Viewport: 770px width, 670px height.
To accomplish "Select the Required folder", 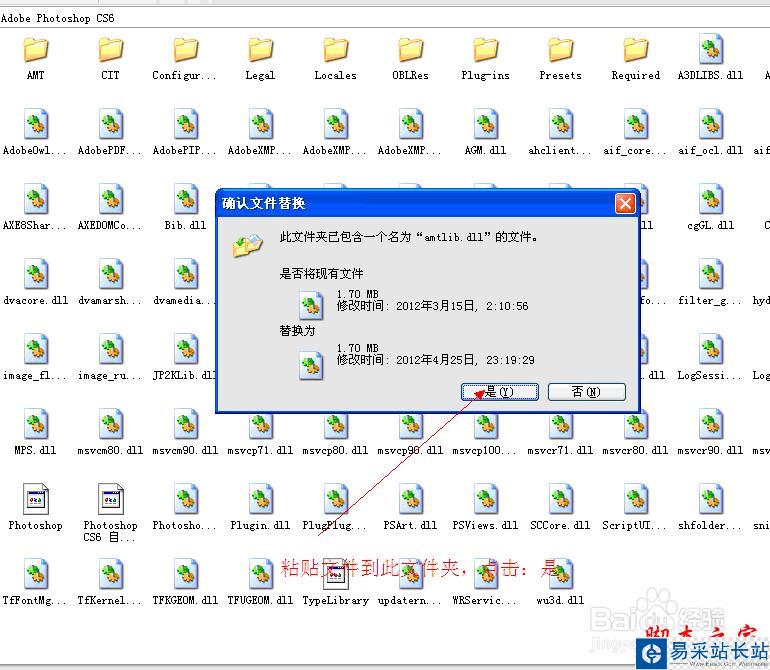I will pyautogui.click(x=636, y=51).
